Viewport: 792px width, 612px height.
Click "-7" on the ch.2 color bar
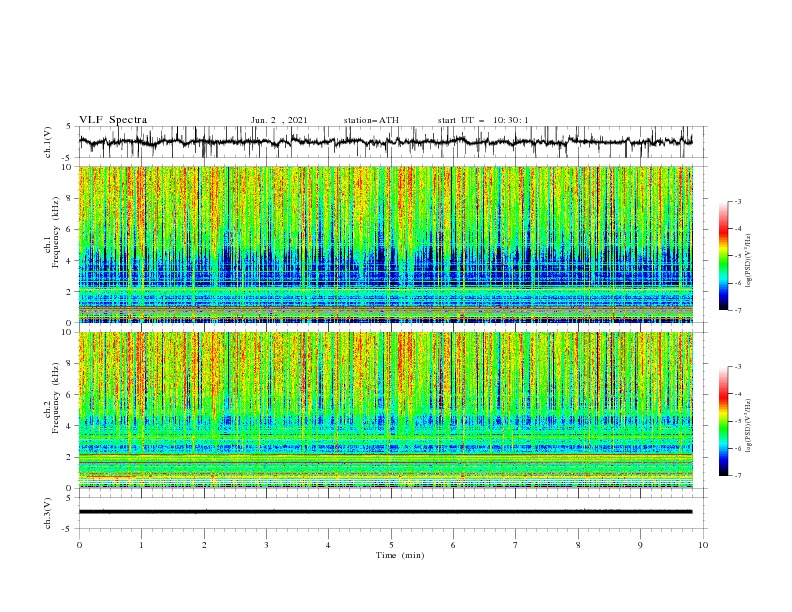737,476
